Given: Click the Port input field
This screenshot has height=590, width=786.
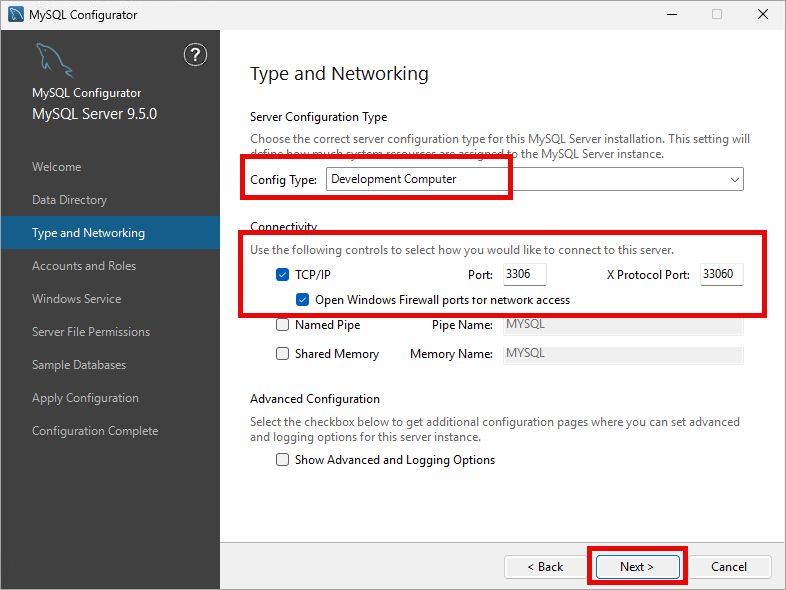Looking at the screenshot, I should (x=524, y=274).
